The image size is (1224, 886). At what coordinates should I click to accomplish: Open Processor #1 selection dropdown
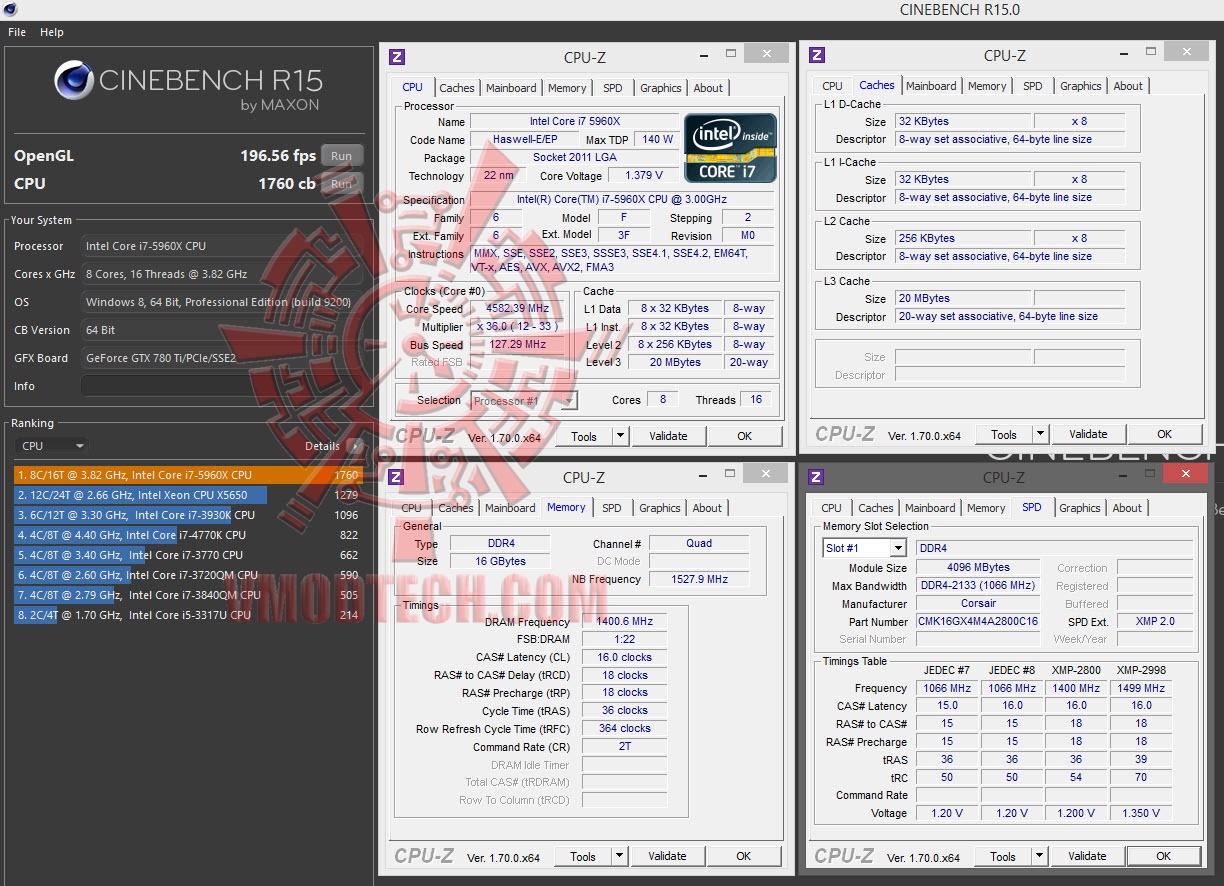tap(524, 401)
